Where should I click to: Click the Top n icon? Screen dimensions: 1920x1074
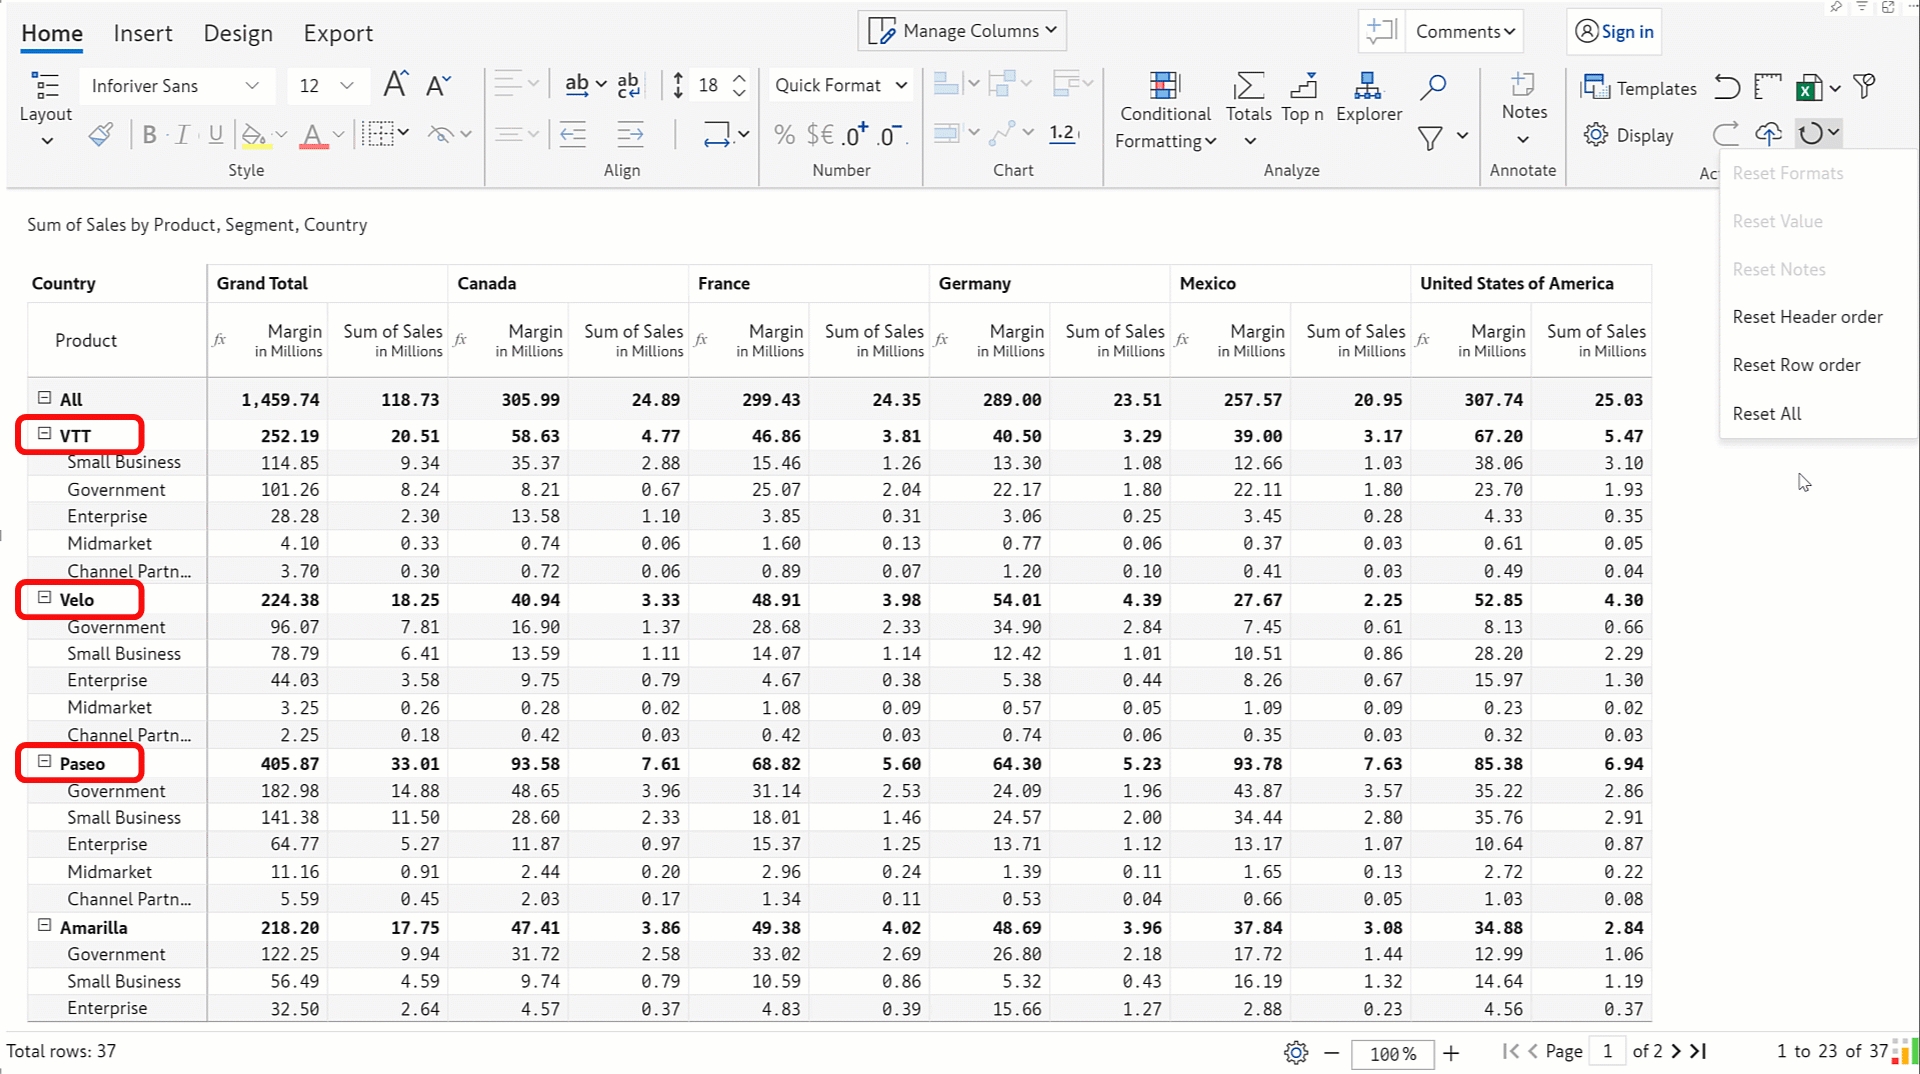coord(1302,86)
